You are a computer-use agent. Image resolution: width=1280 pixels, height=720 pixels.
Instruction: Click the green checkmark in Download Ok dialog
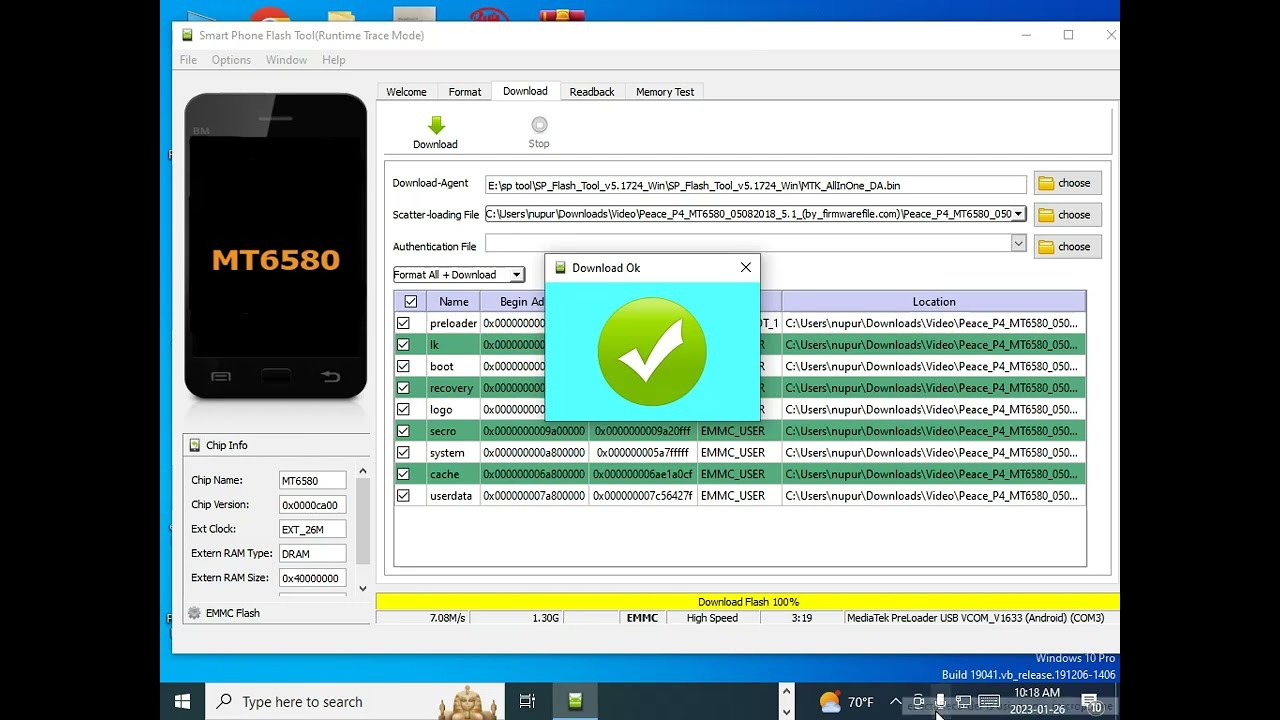click(x=652, y=351)
